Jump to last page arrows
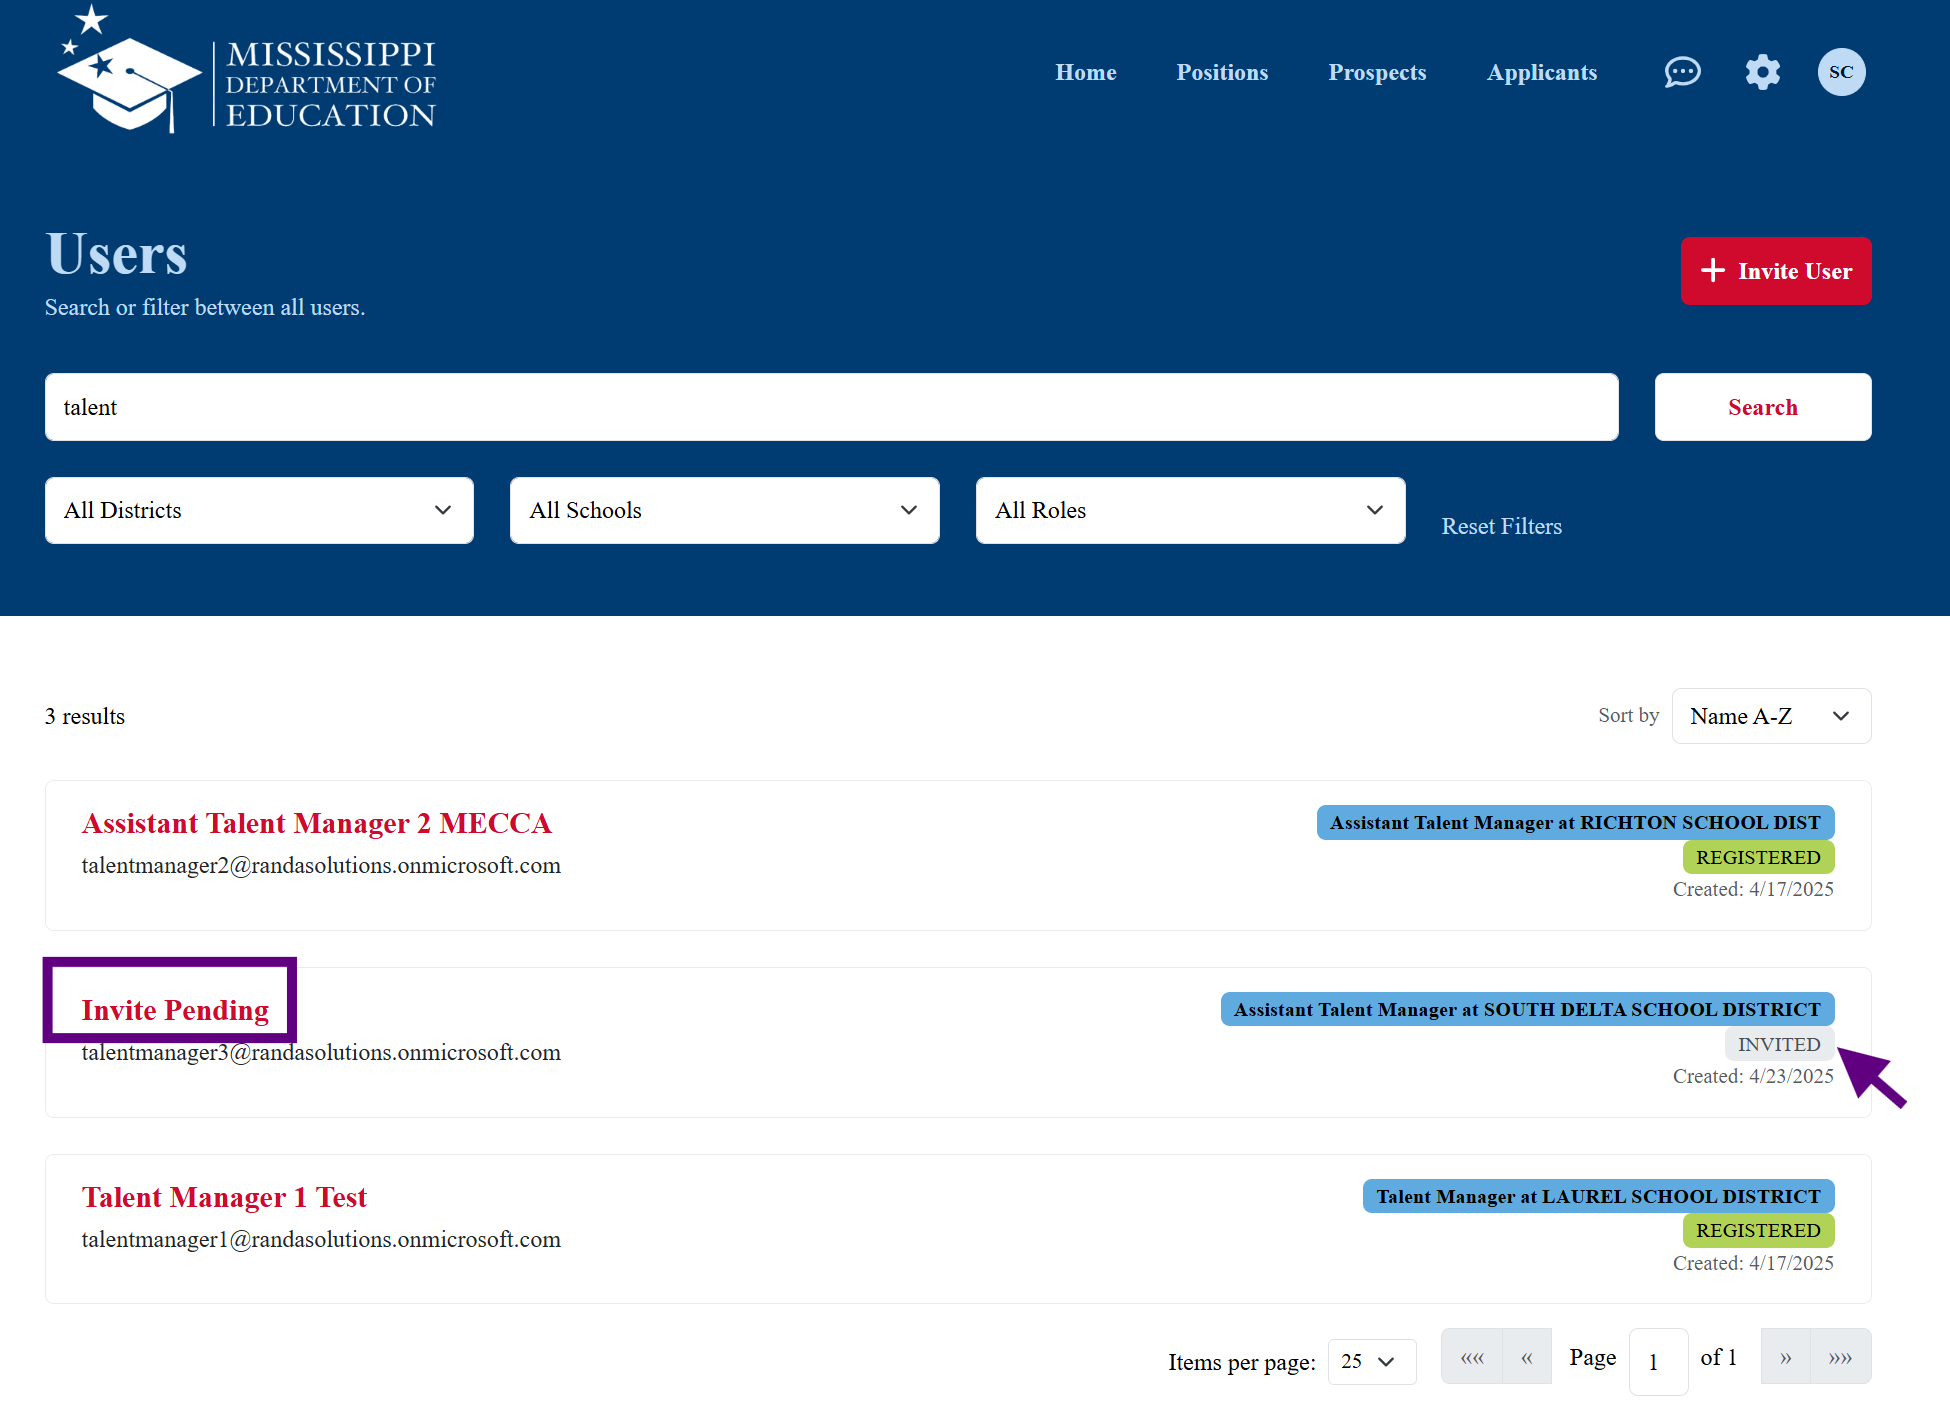Viewport: 1950px width, 1417px height. click(1840, 1357)
